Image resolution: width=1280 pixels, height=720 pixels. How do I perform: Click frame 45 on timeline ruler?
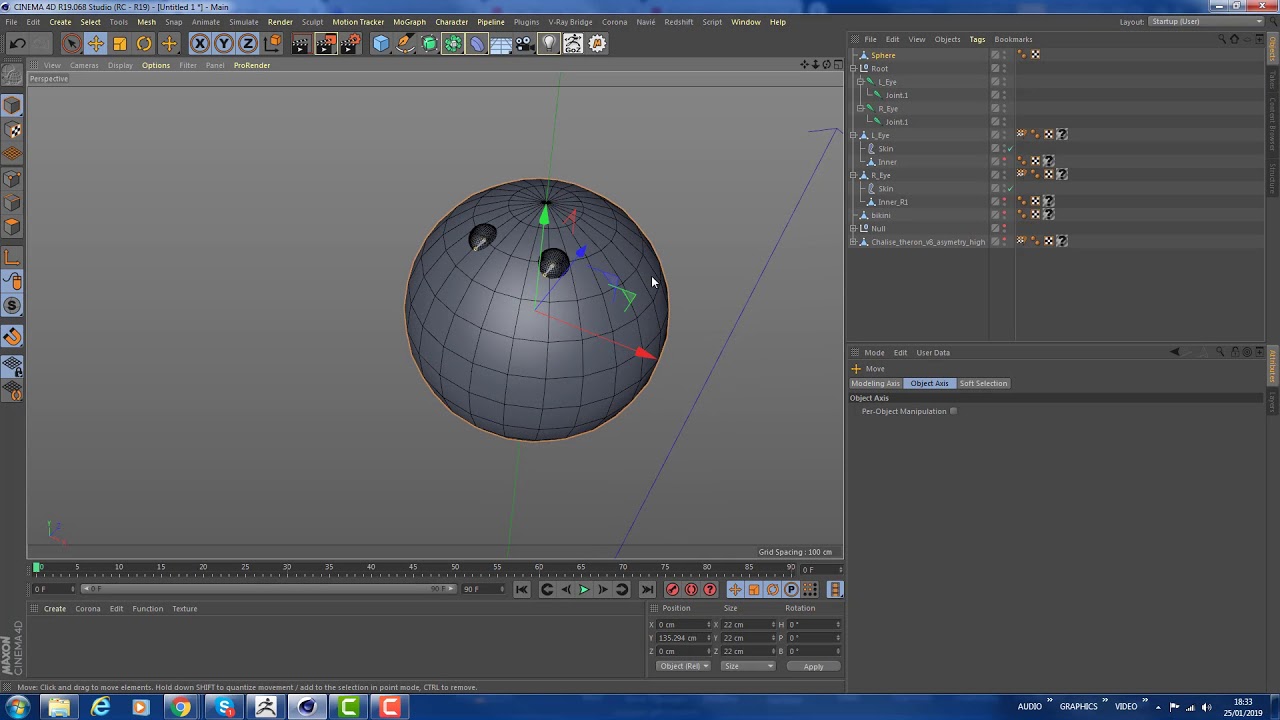413,568
